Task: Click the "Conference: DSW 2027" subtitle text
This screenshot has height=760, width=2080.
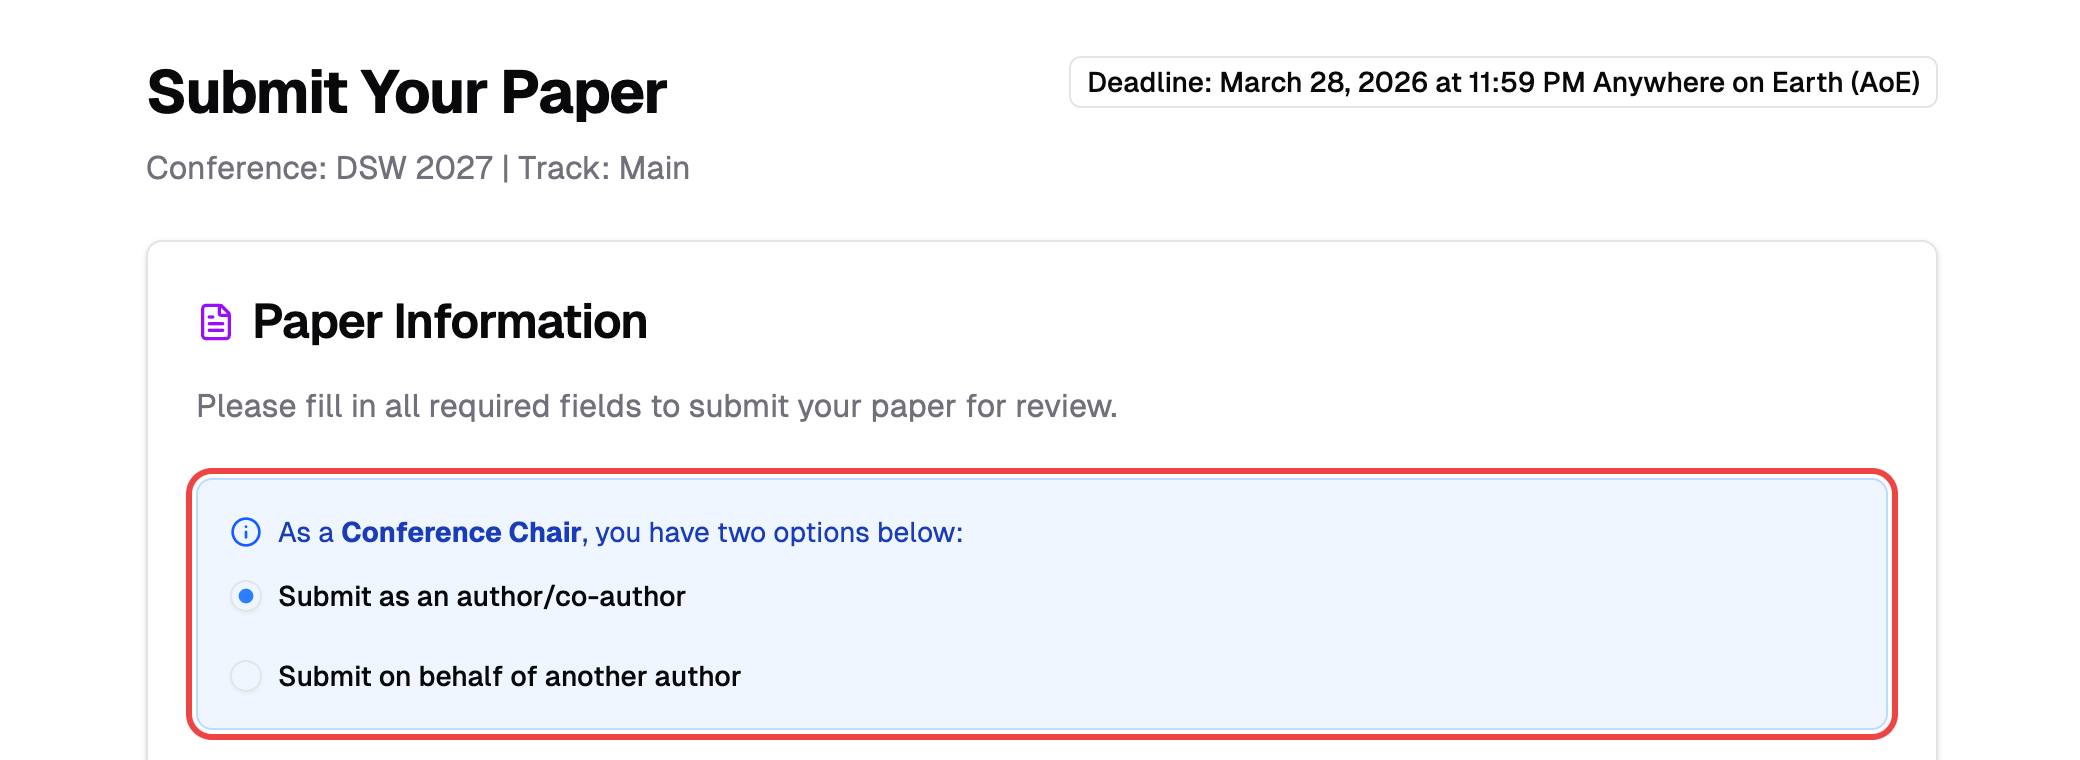Action: pyautogui.click(x=319, y=168)
